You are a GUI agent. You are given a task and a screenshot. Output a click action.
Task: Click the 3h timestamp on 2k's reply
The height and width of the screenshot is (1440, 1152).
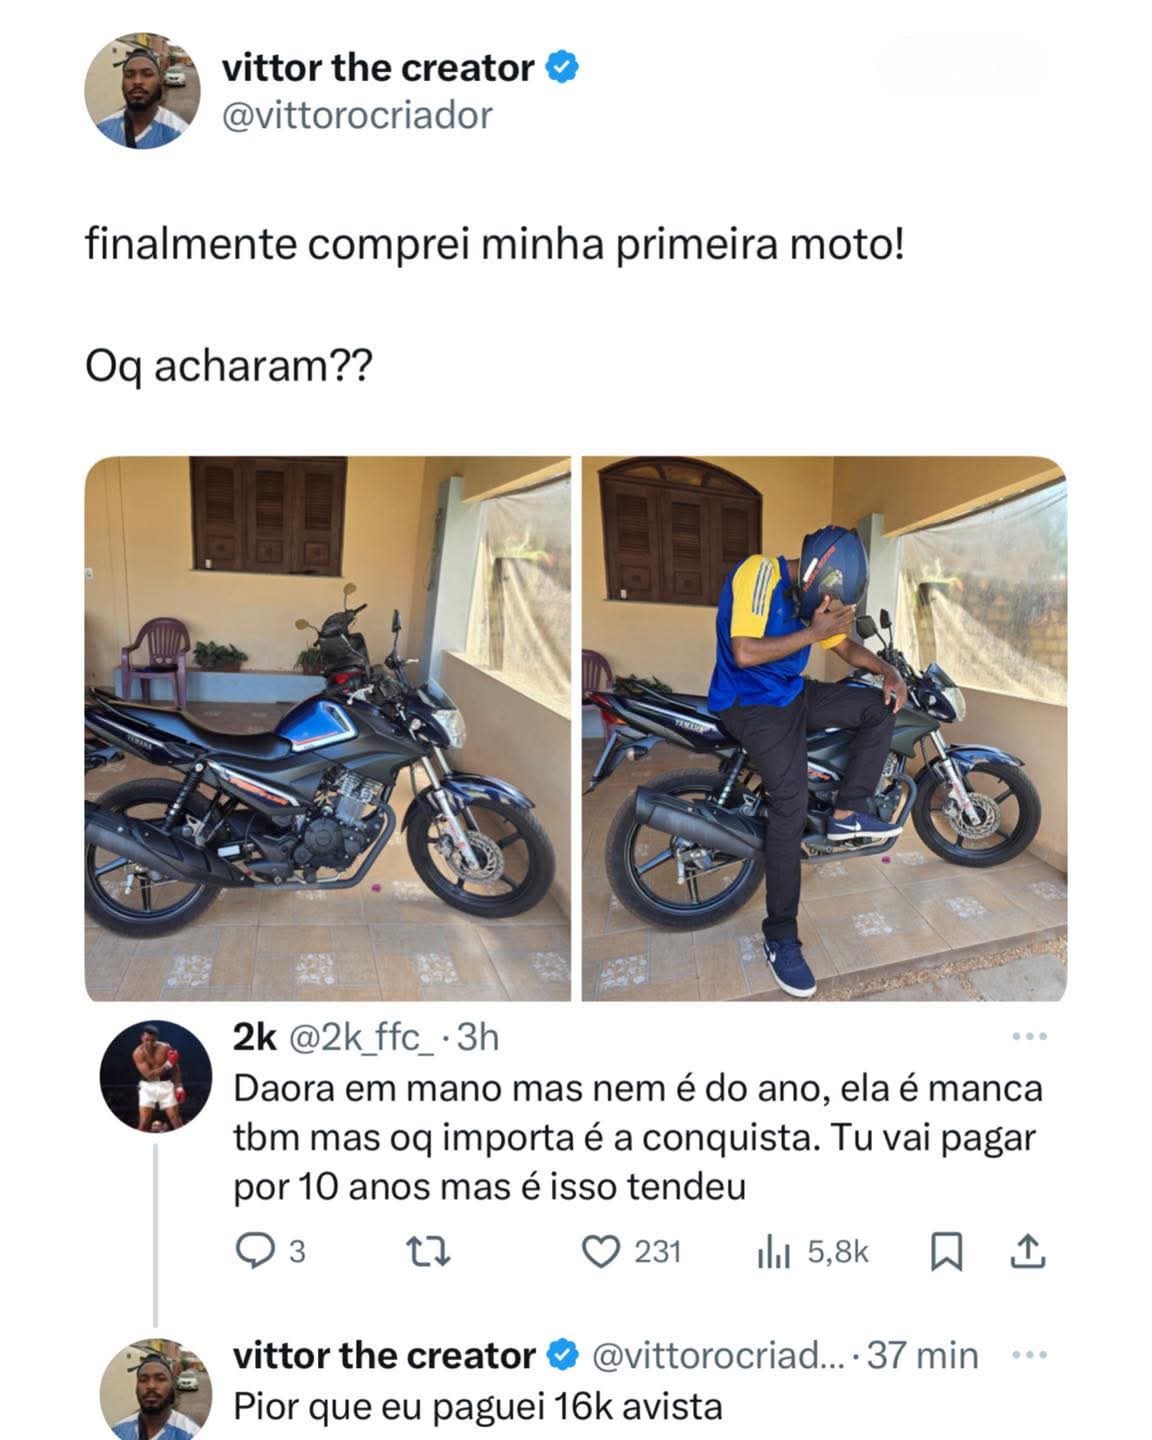(x=478, y=1038)
